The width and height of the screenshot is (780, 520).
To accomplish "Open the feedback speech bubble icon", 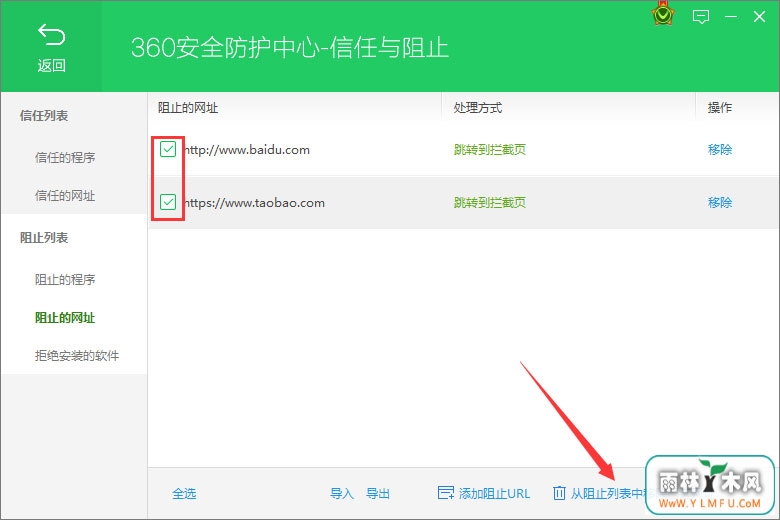I will pos(700,17).
